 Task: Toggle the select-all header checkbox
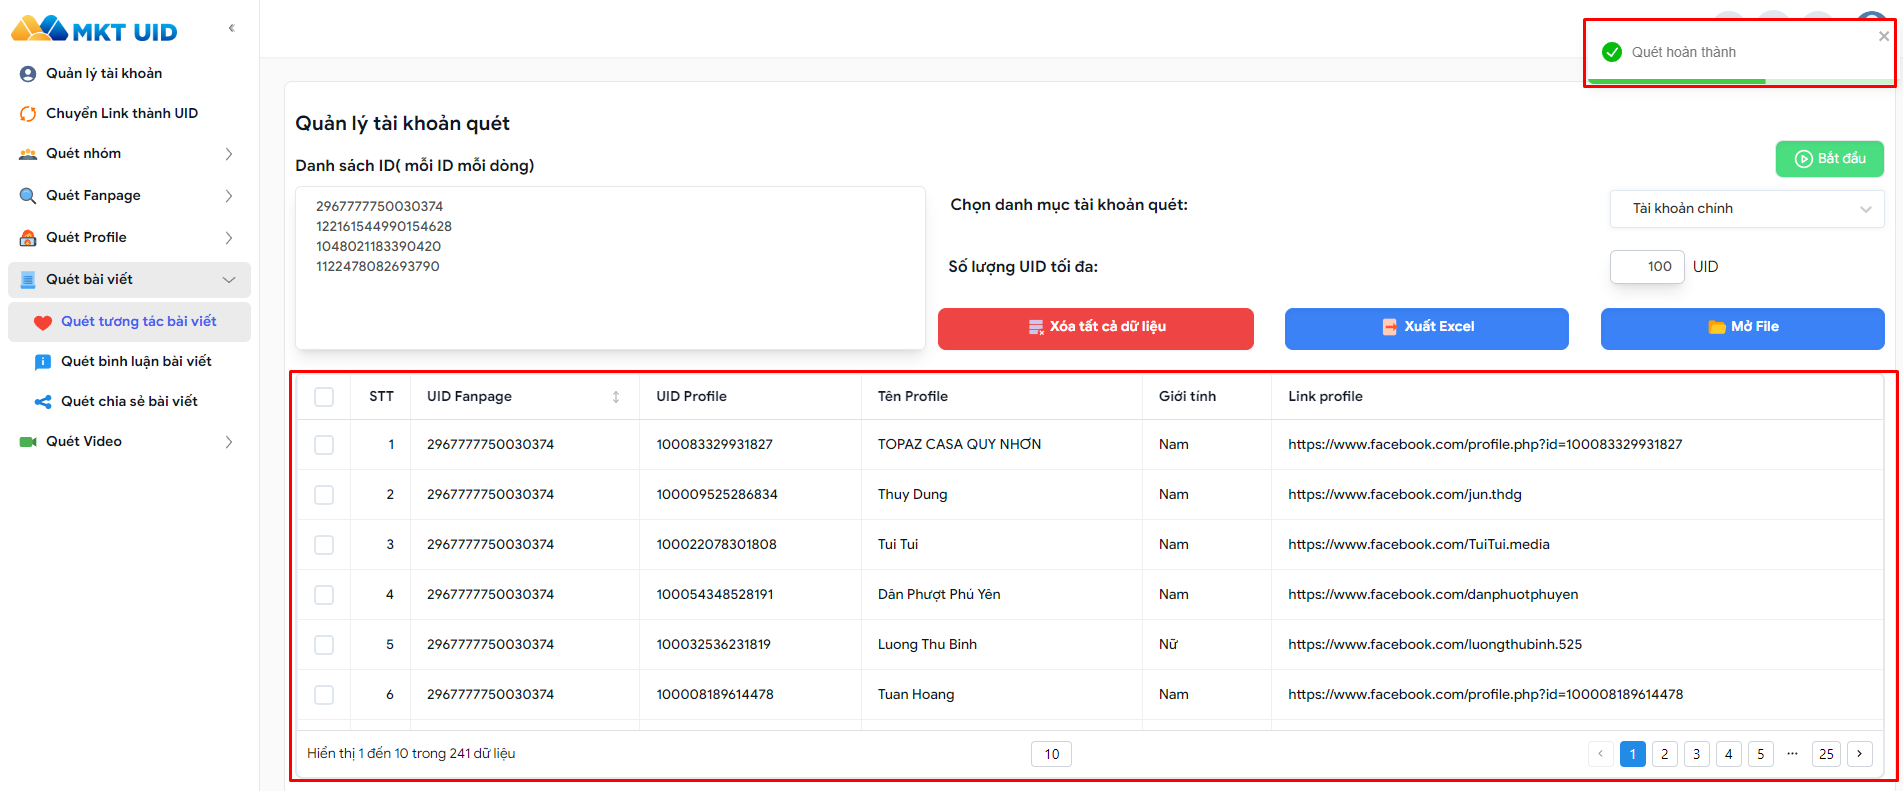pyautogui.click(x=324, y=397)
